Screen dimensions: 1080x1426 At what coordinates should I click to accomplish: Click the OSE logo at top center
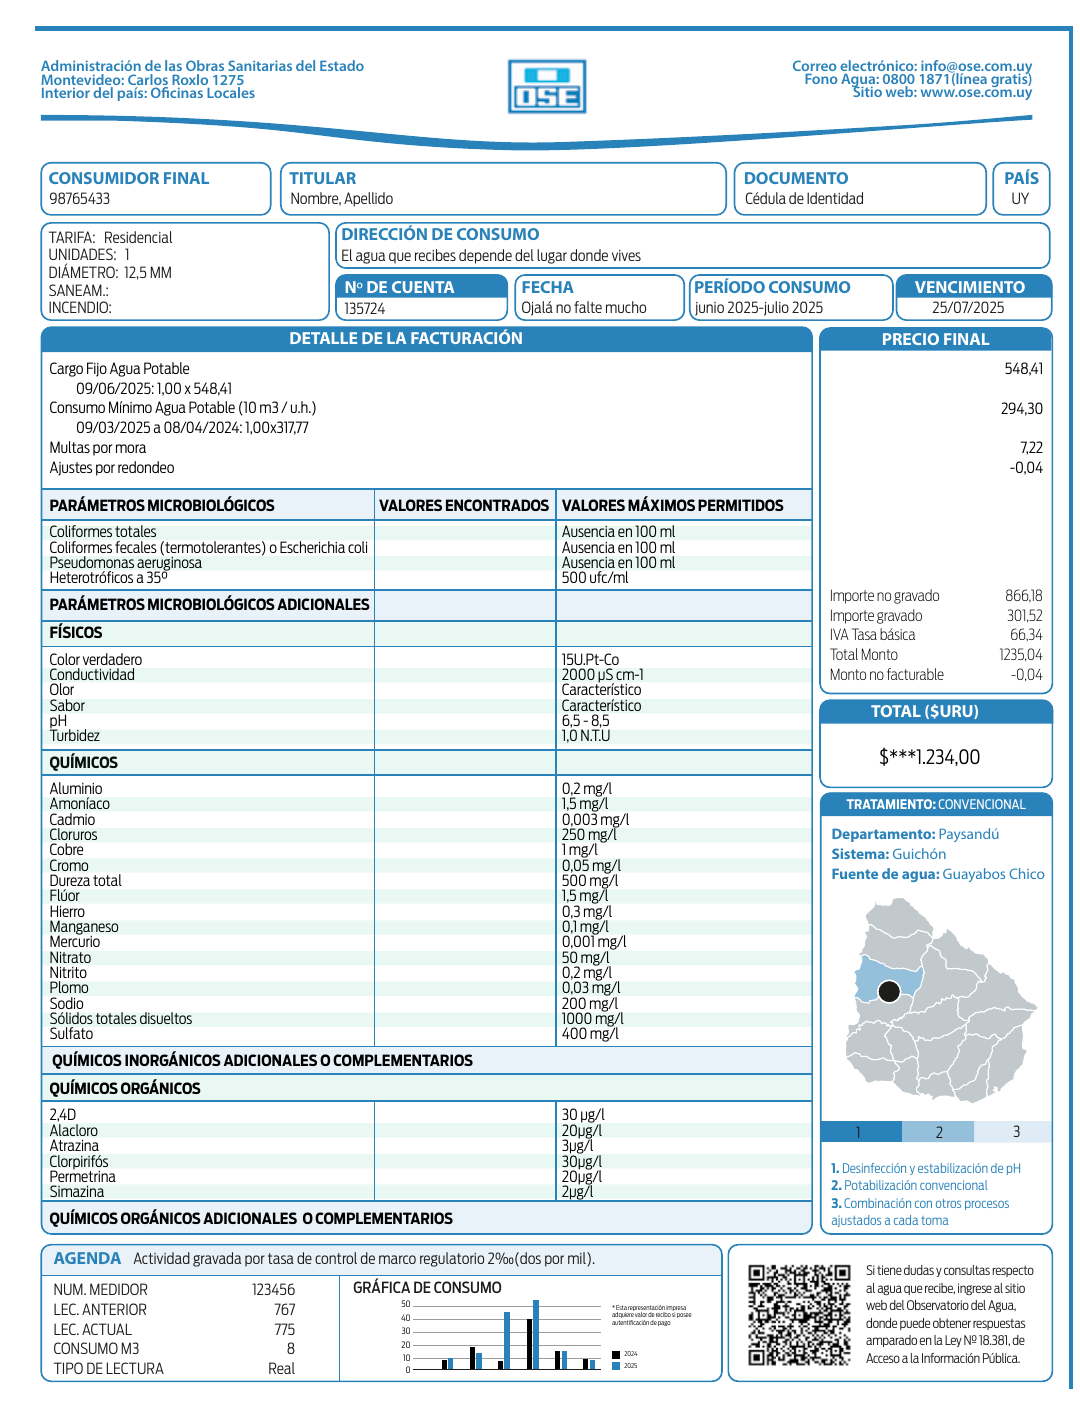[x=547, y=86]
